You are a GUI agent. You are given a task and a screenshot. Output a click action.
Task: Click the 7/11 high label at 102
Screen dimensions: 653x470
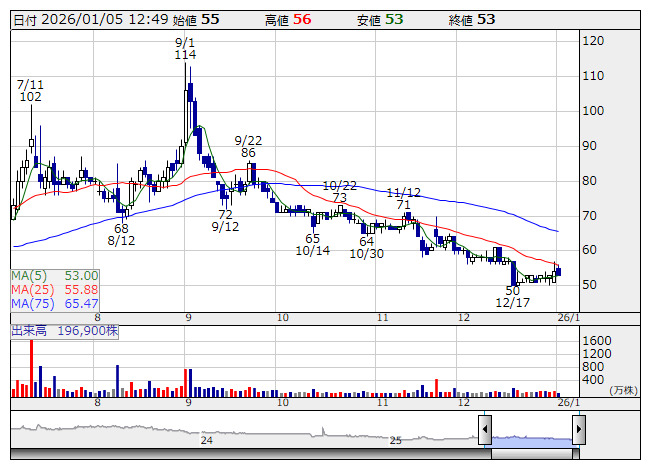click(x=30, y=91)
